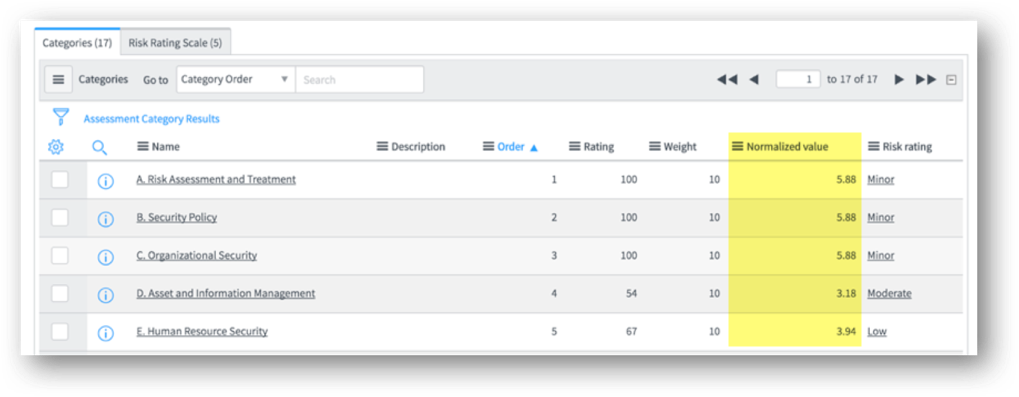
Task: Click the filter funnel icon
Action: point(60,118)
